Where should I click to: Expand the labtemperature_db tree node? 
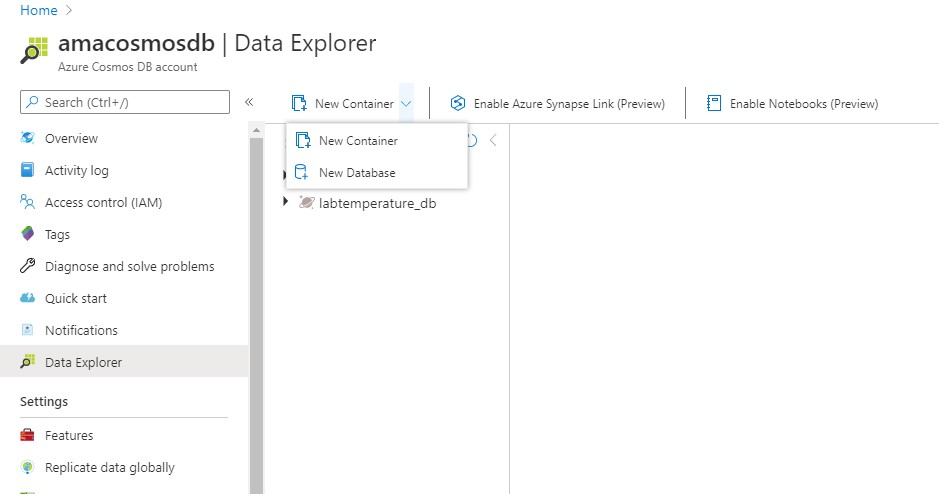pyautogui.click(x=286, y=202)
